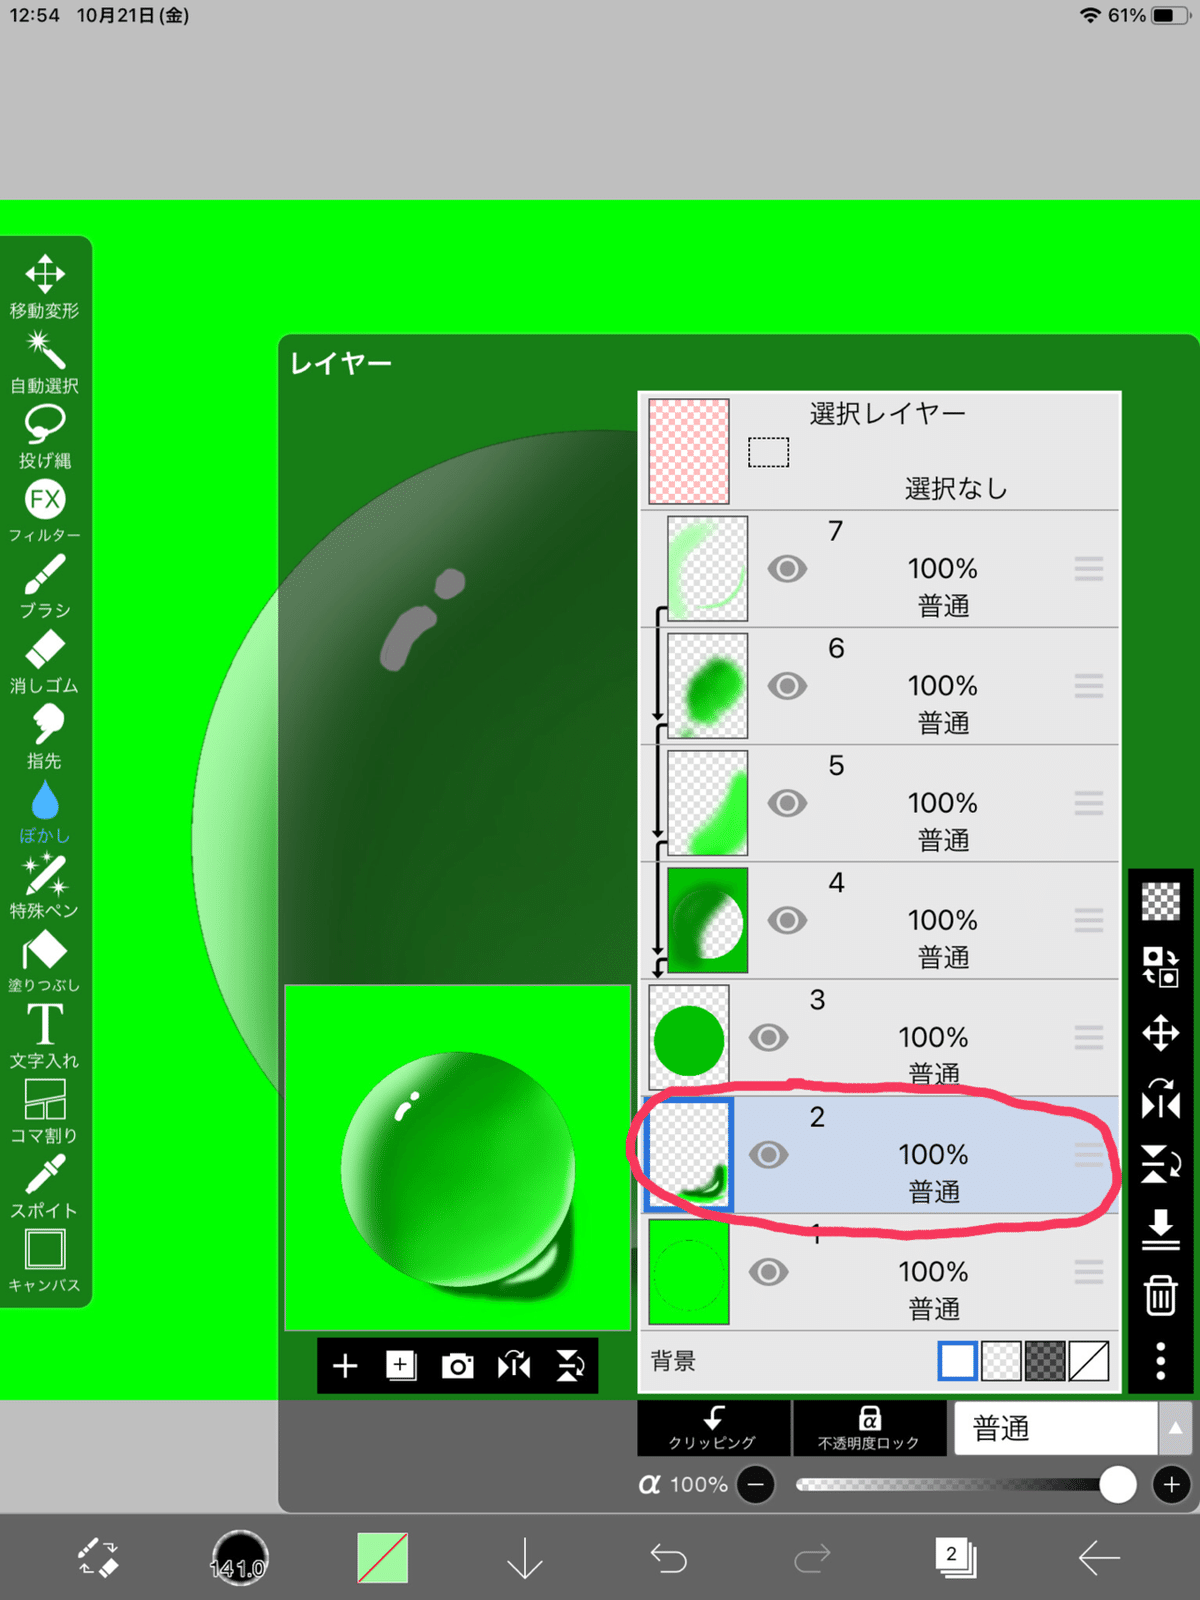The width and height of the screenshot is (1200, 1600).
Task: Select the 投げ縄 lasso tool
Action: click(x=45, y=437)
